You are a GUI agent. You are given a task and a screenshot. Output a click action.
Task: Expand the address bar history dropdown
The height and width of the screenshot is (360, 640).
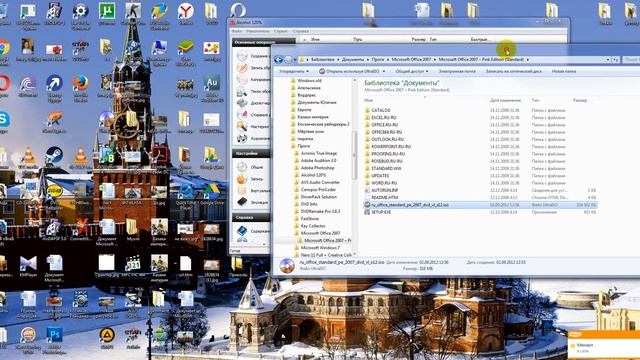point(608,60)
